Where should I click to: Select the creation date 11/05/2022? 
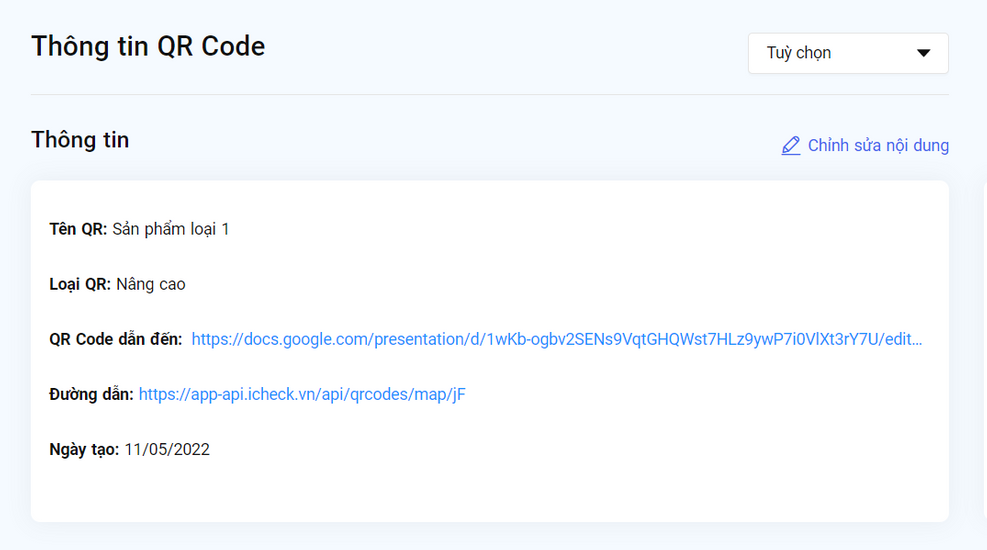pos(167,449)
